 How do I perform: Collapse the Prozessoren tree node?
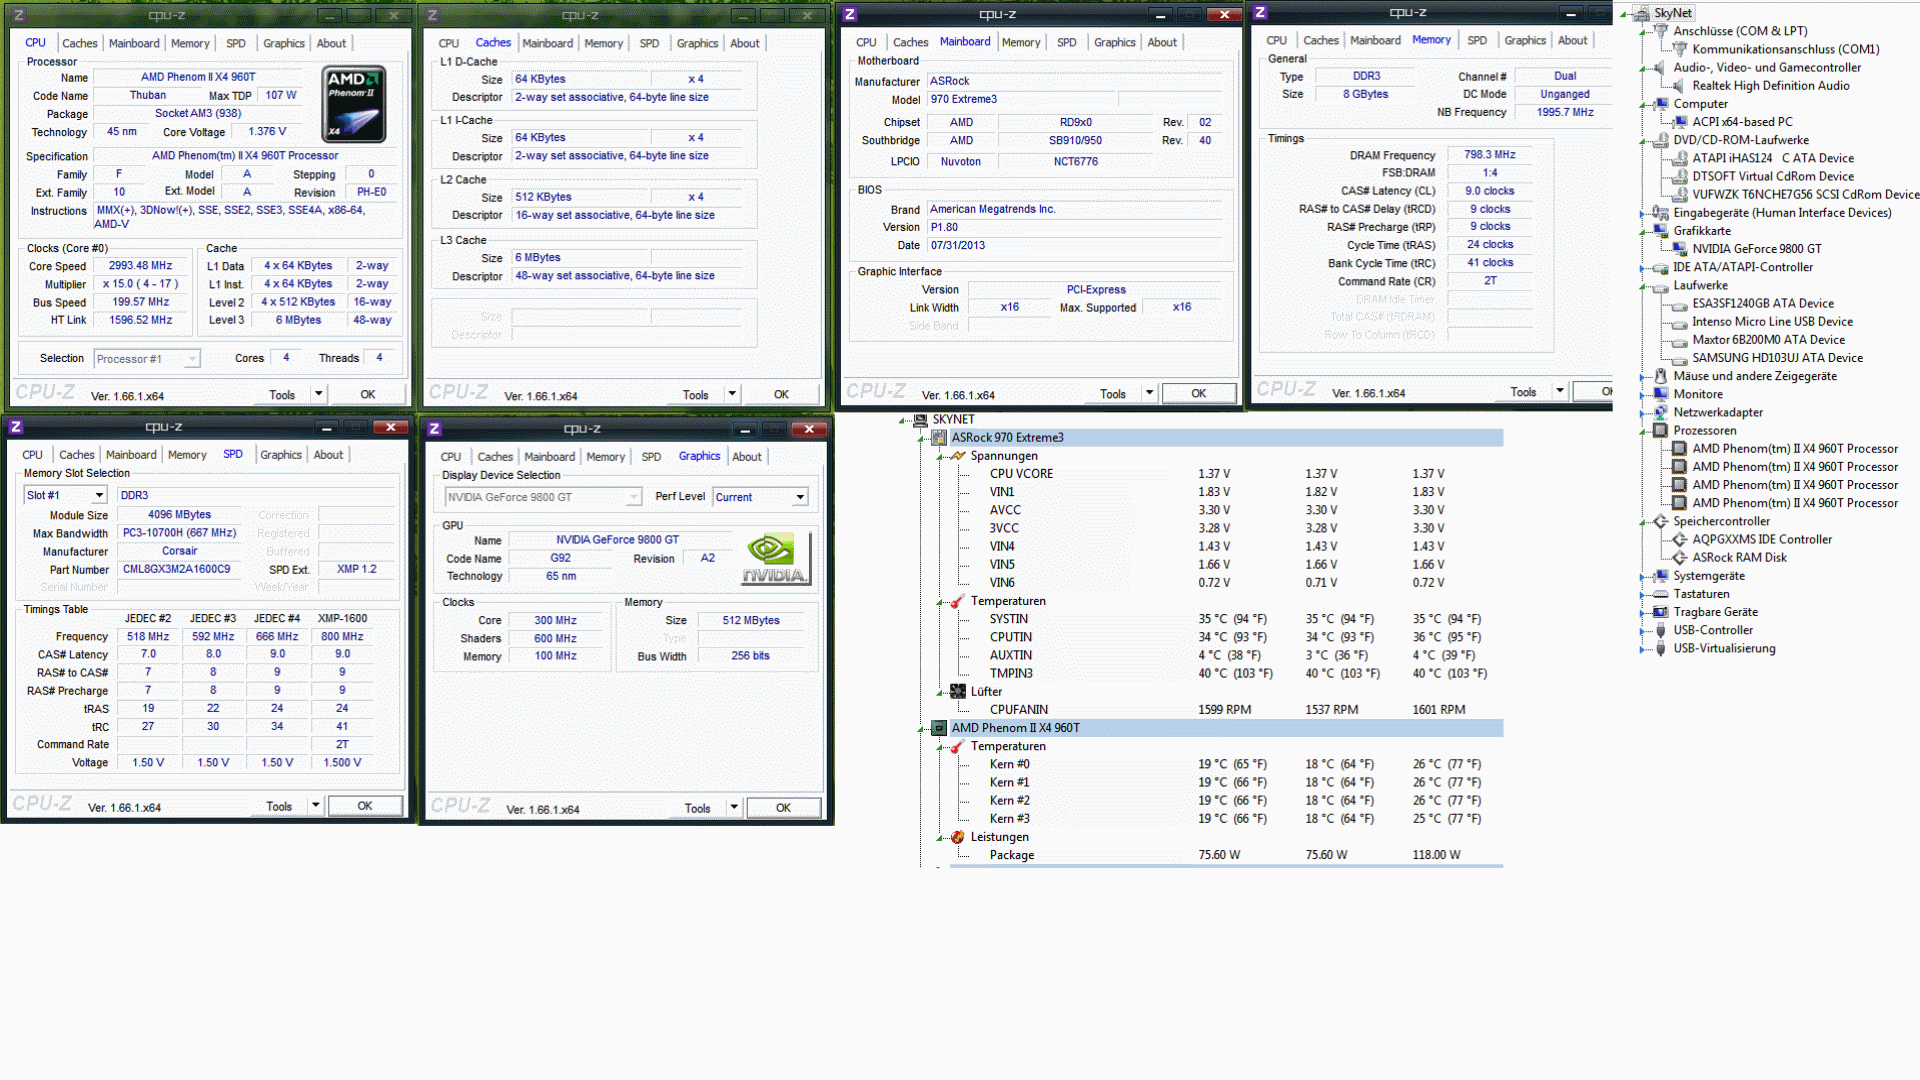click(x=1643, y=432)
